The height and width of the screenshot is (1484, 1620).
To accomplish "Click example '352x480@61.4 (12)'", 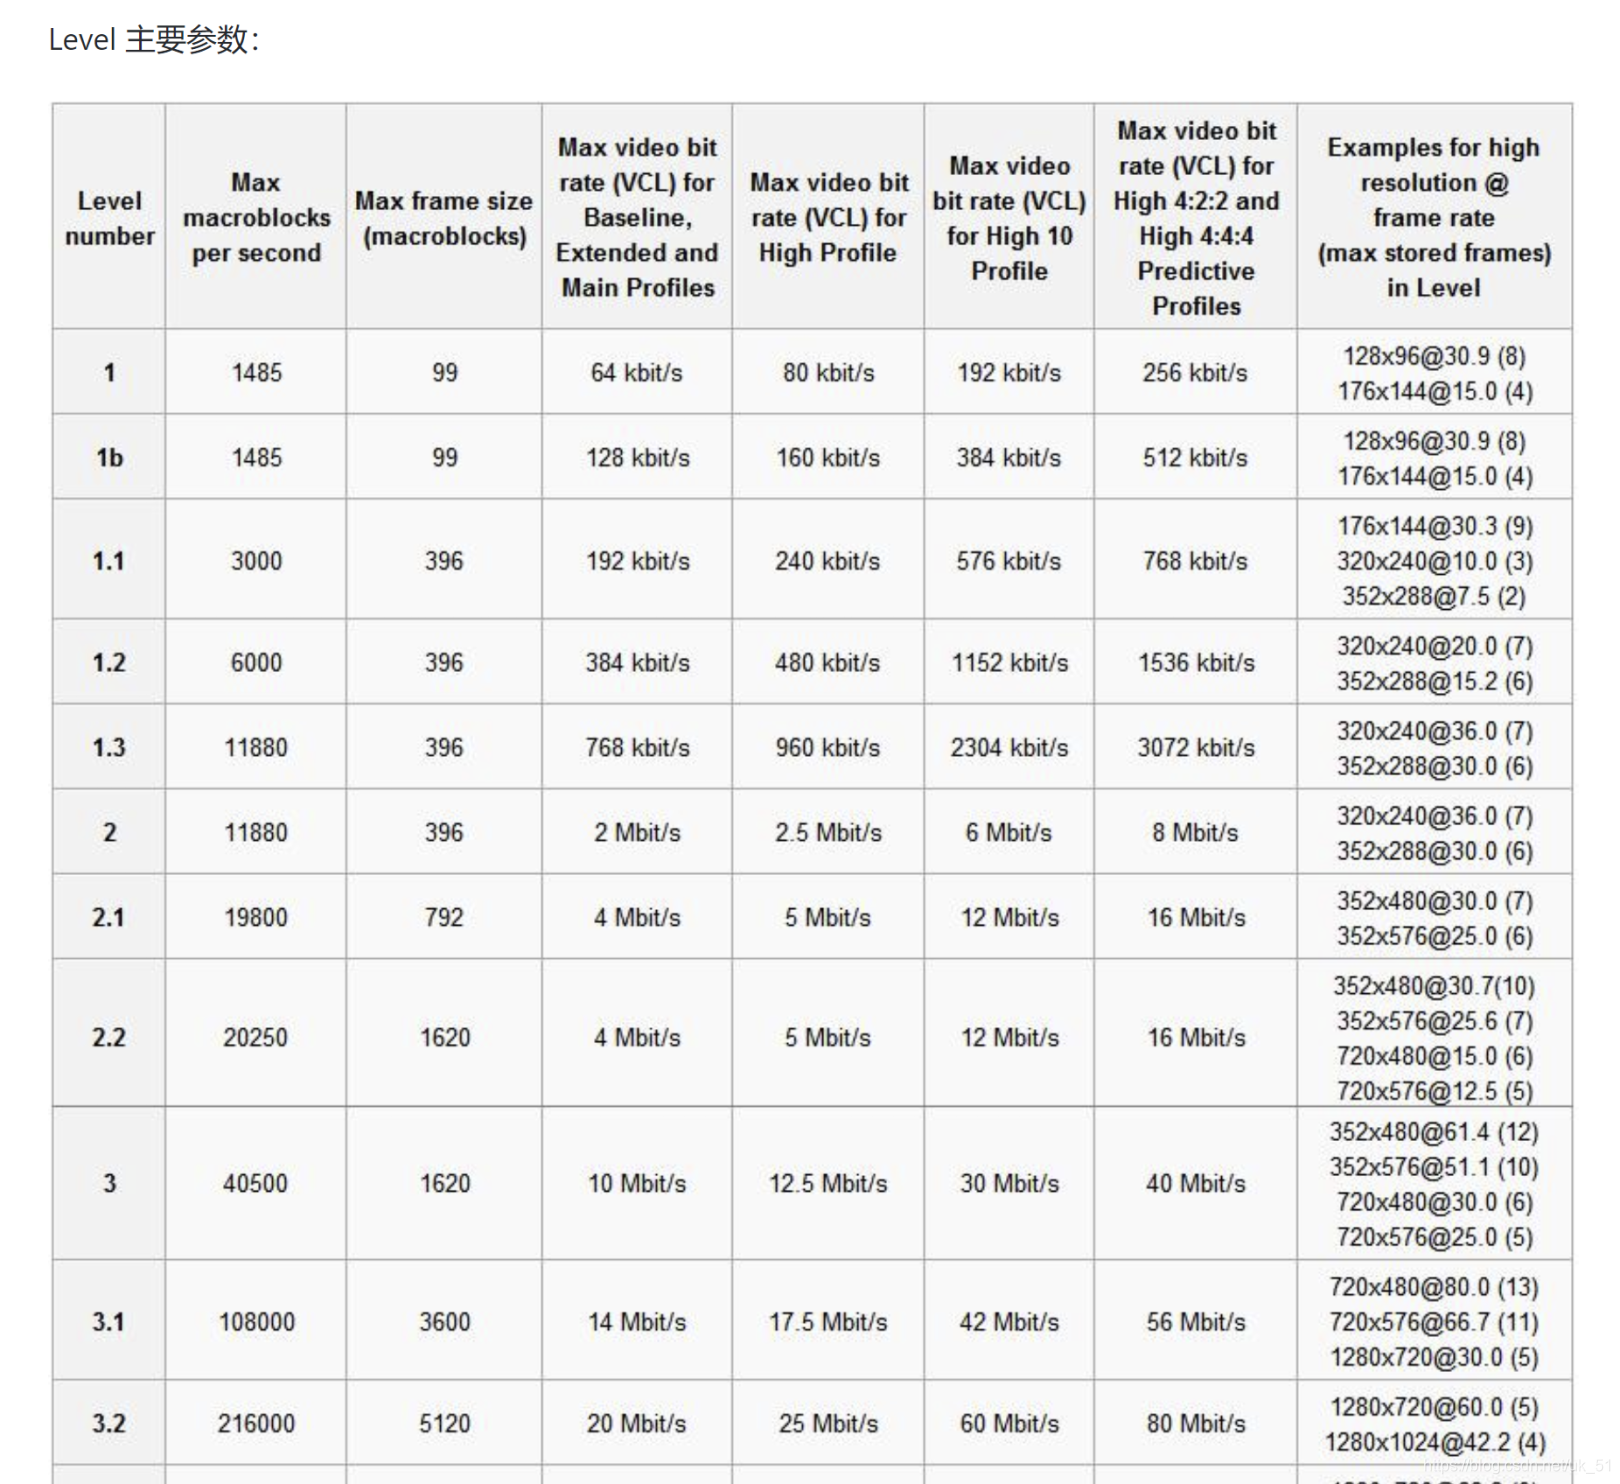I will click(1434, 1132).
